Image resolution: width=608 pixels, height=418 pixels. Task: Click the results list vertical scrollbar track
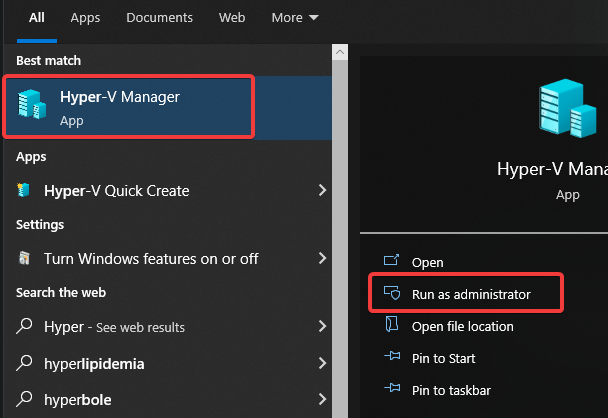click(x=340, y=238)
